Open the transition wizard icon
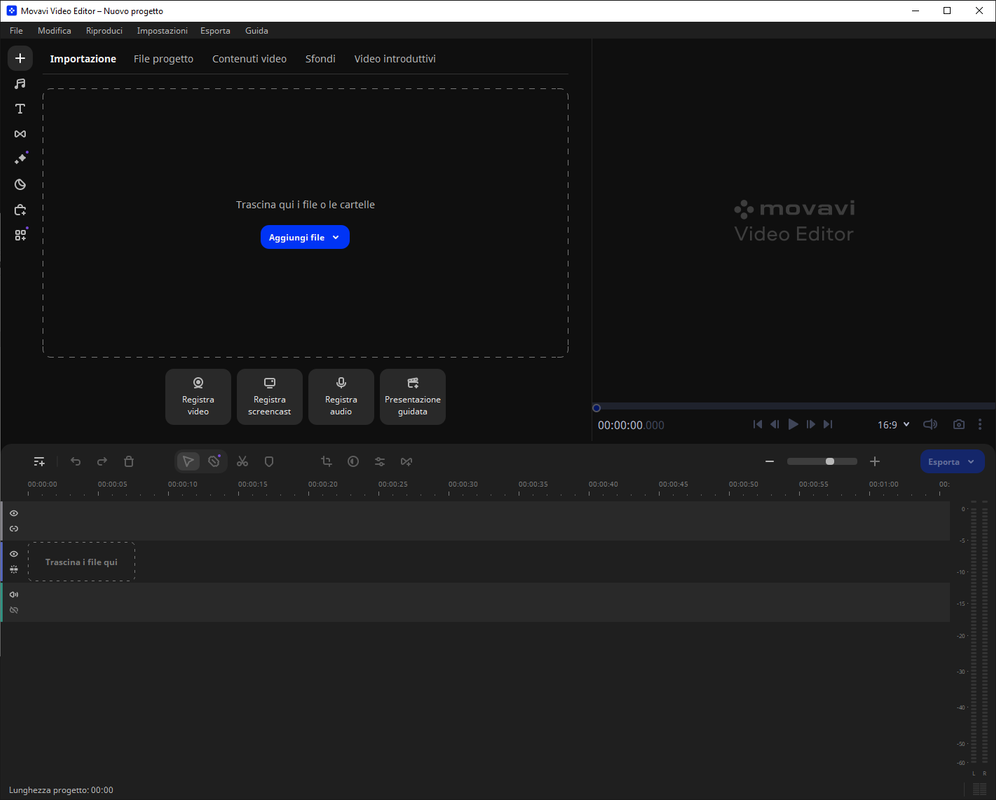This screenshot has height=800, width=996. pyautogui.click(x=407, y=461)
